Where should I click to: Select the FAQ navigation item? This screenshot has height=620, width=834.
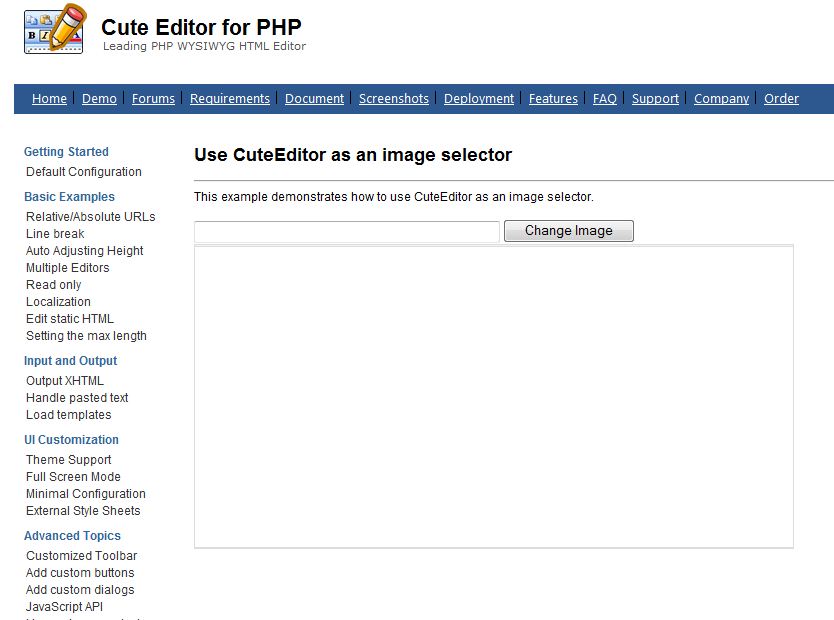pyautogui.click(x=605, y=98)
